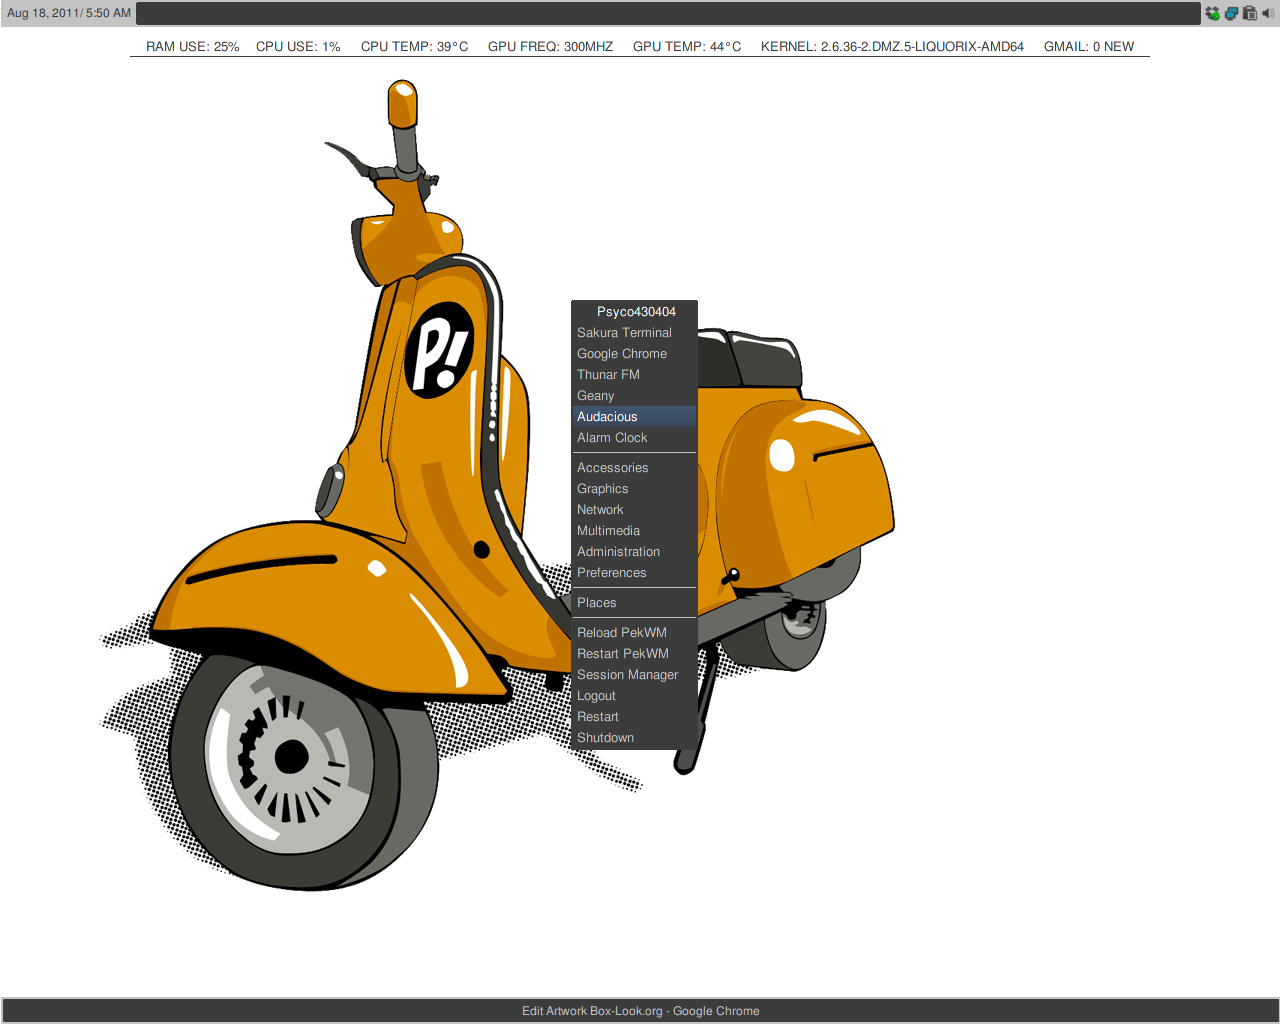The image size is (1280, 1024).
Task: Click the Dropbox tray icon
Action: point(1213,14)
